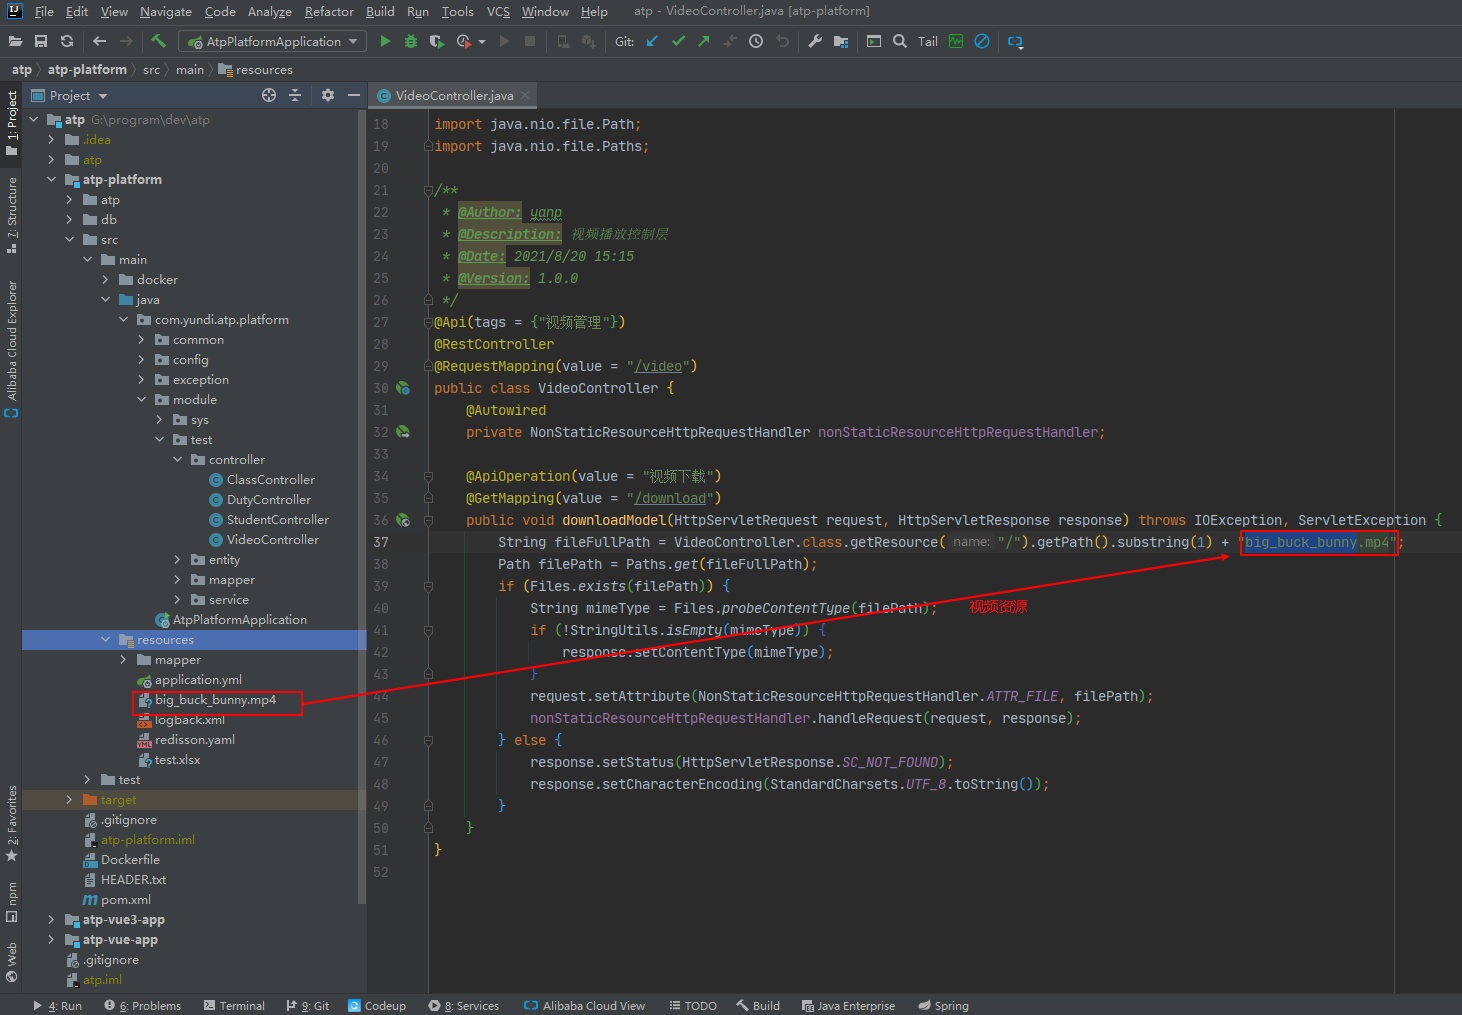
Task: Click the Git commit checkmark icon
Action: click(678, 41)
